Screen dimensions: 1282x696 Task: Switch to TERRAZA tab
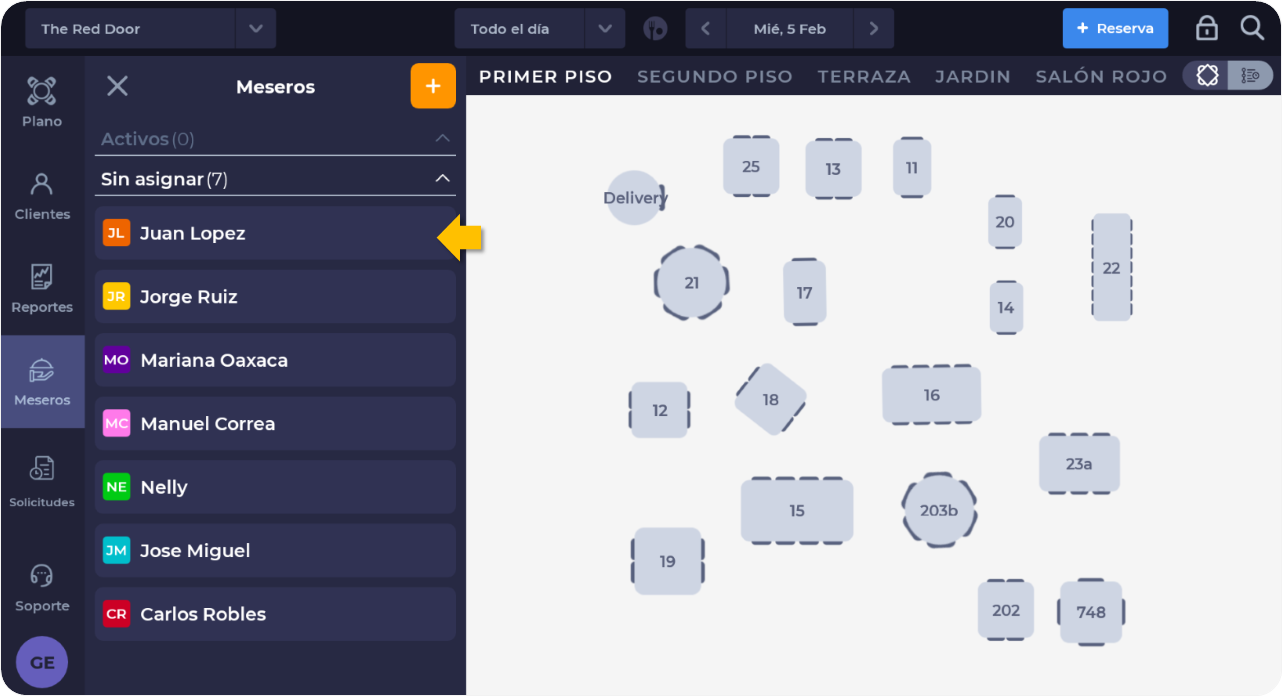tap(864, 76)
